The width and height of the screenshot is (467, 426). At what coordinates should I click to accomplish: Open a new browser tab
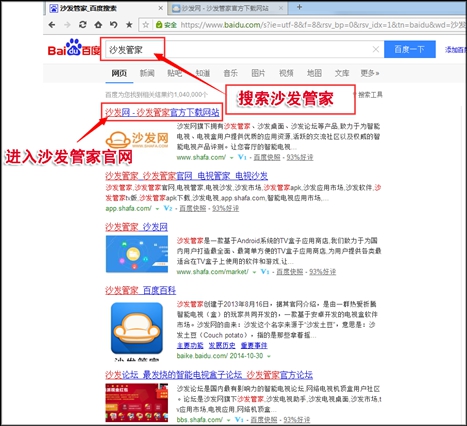coord(299,7)
